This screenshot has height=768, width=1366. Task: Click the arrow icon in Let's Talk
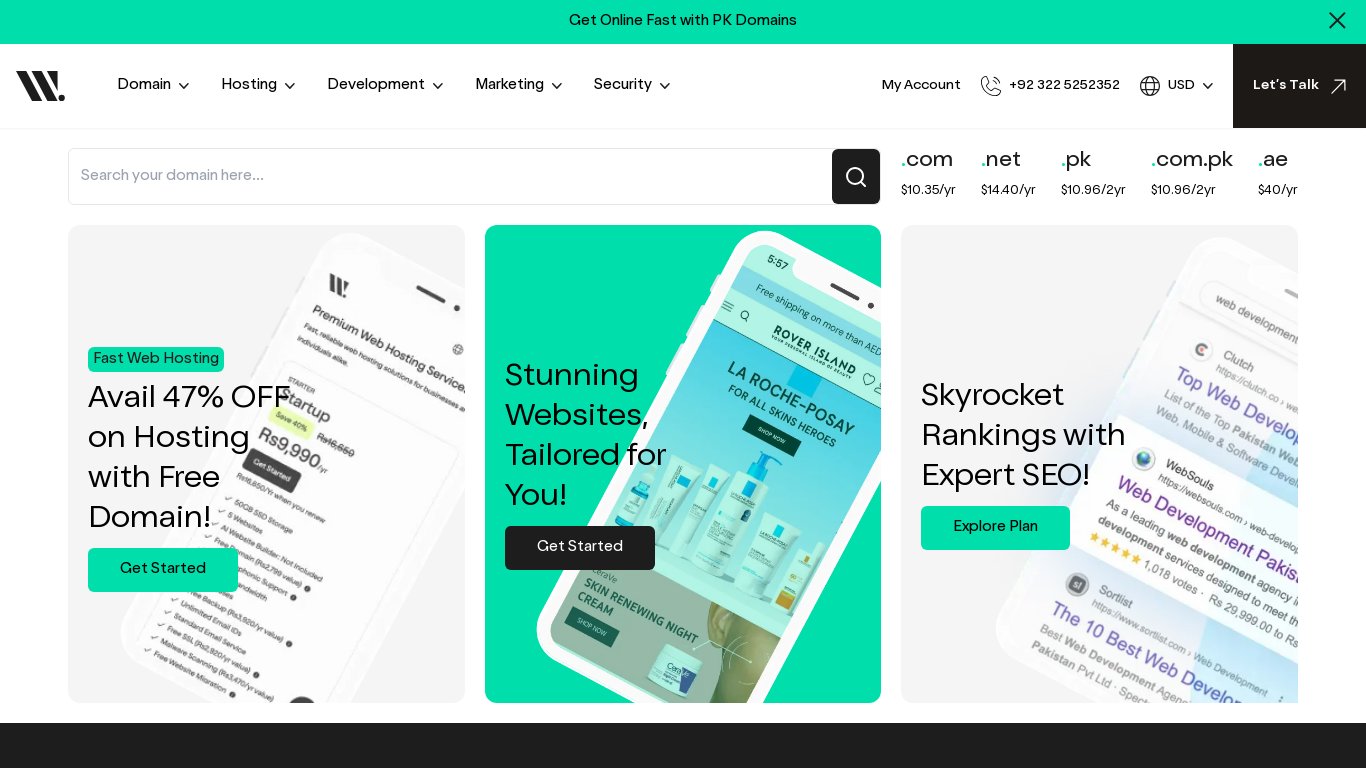tap(1338, 86)
